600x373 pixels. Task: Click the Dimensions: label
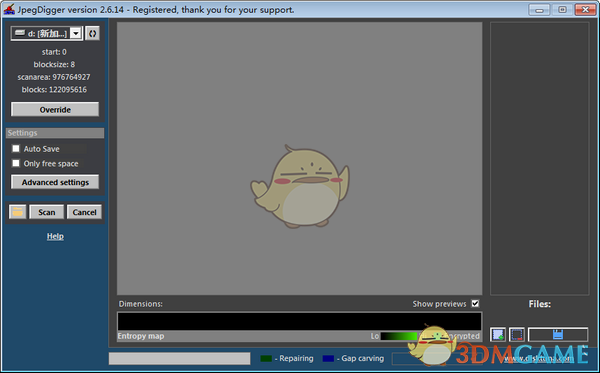(140, 304)
